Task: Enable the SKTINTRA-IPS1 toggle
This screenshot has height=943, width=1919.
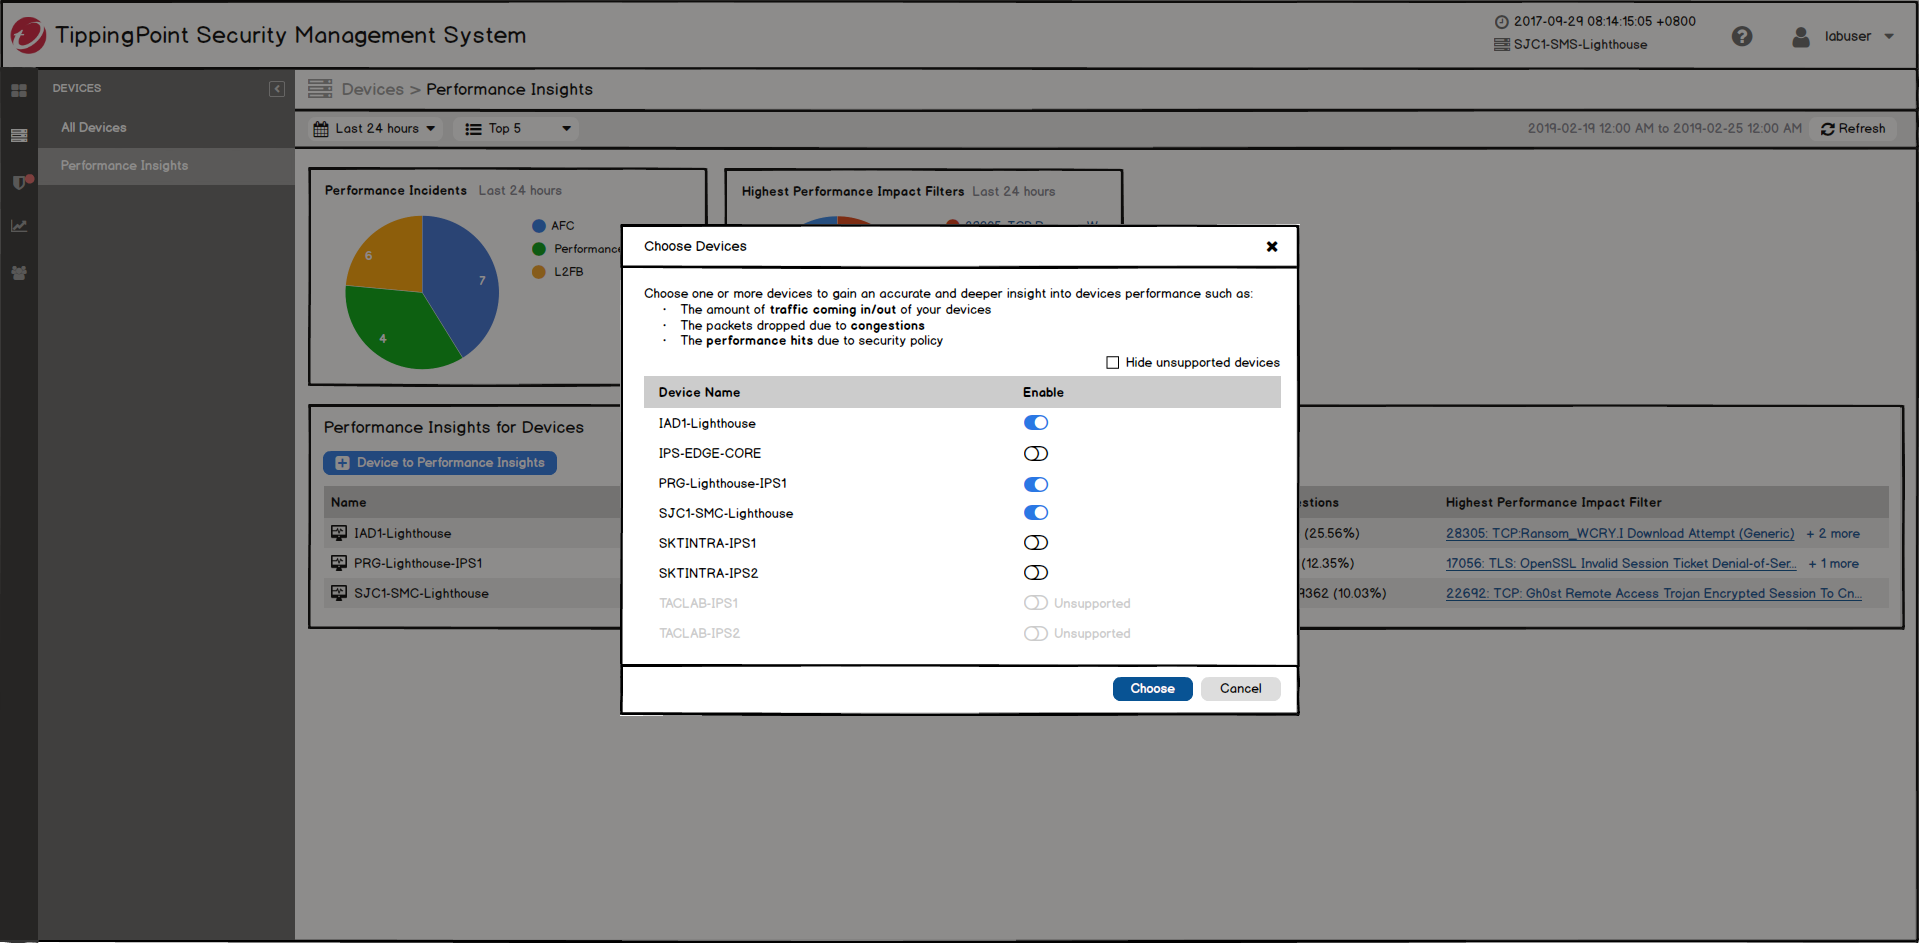Action: 1036,543
